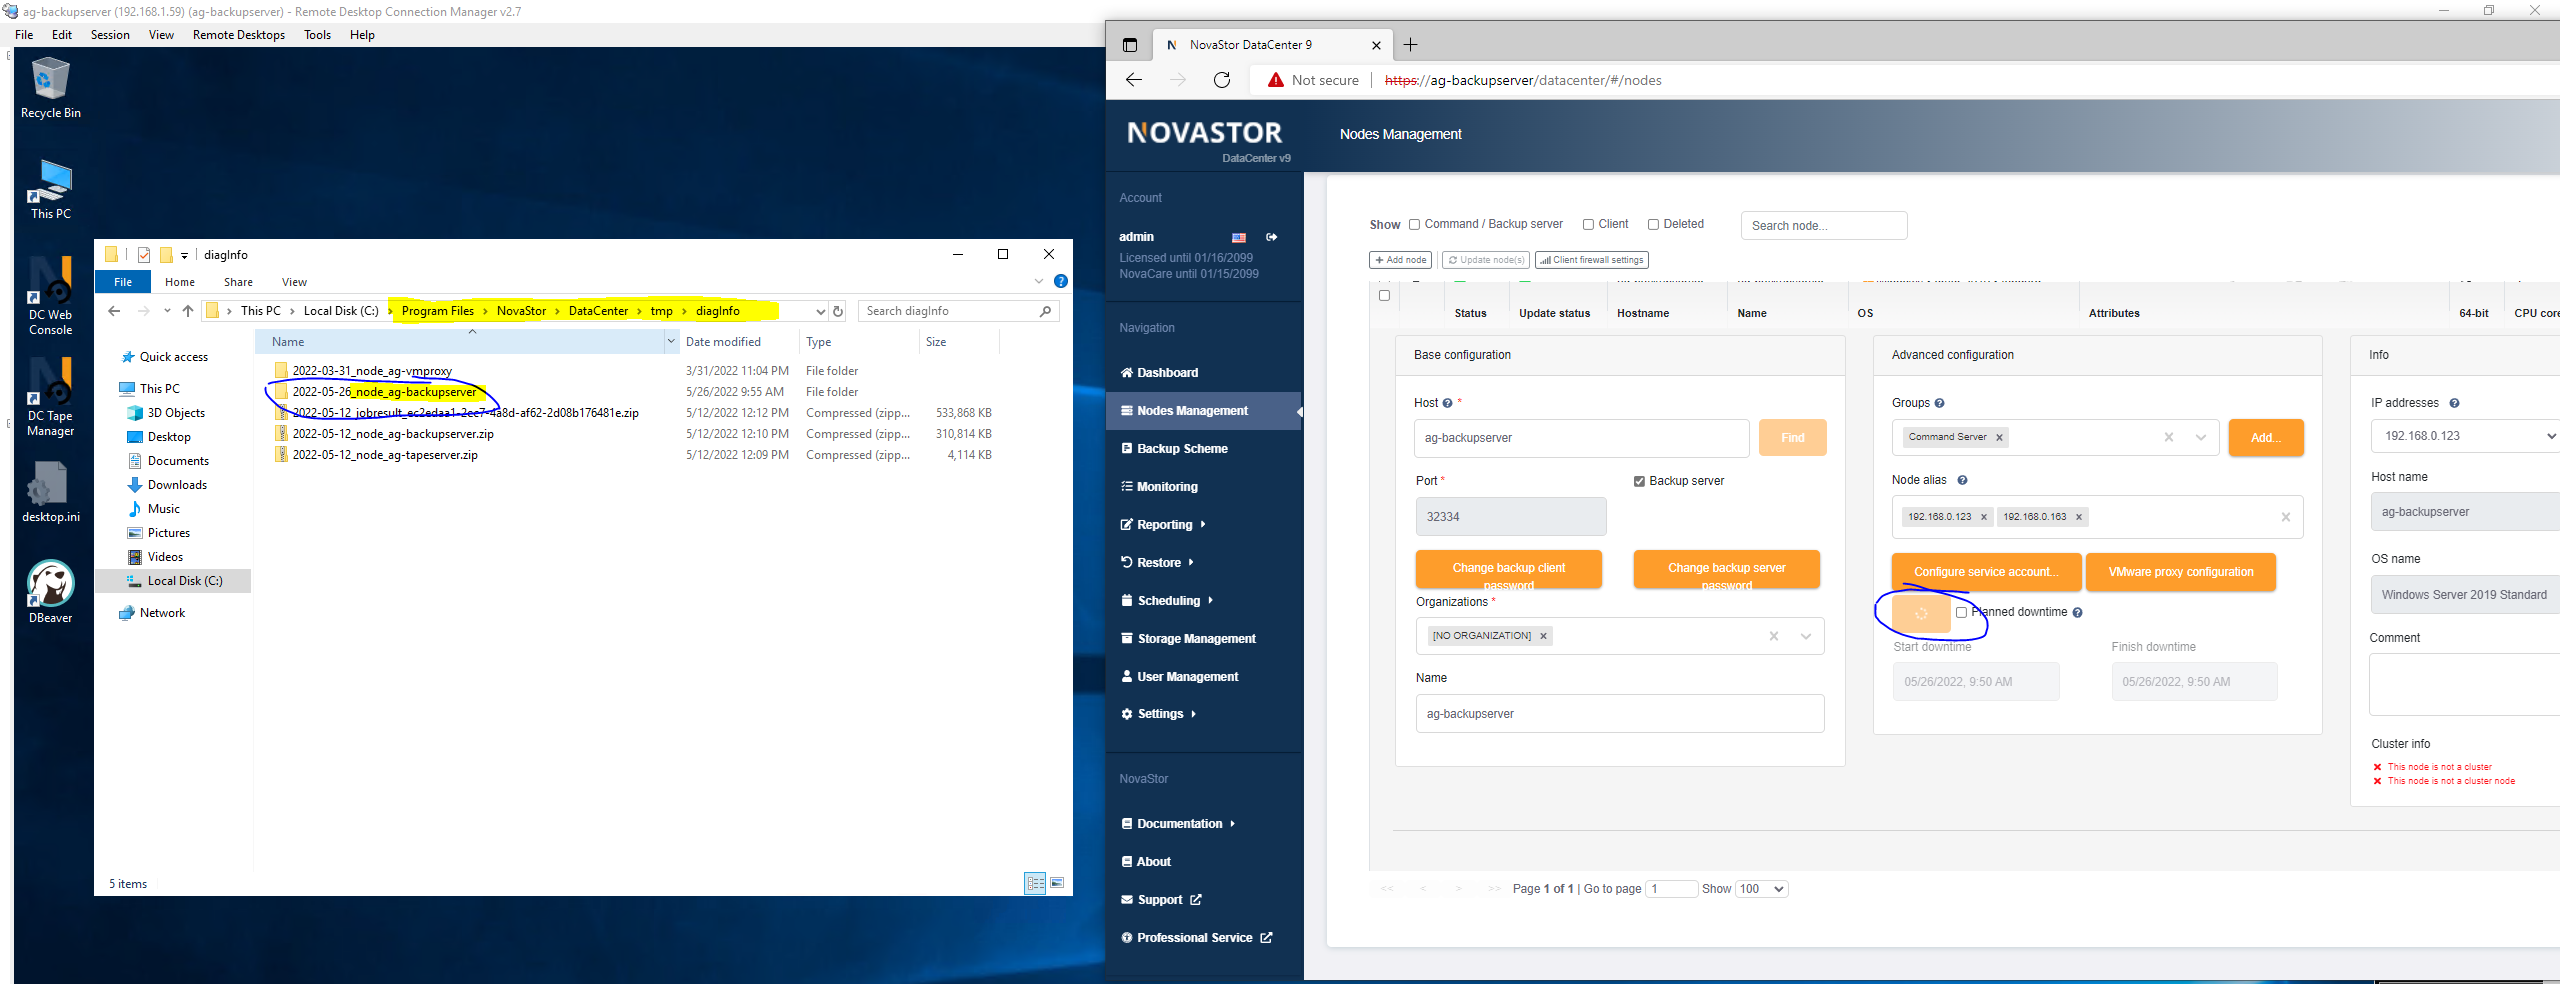Open the Explorer Share ribbon tab
The height and width of the screenshot is (984, 2560).
[238, 282]
